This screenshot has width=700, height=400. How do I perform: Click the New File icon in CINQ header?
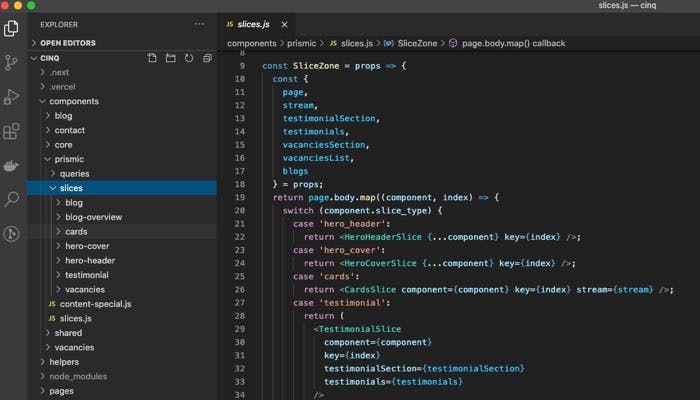tap(152, 58)
